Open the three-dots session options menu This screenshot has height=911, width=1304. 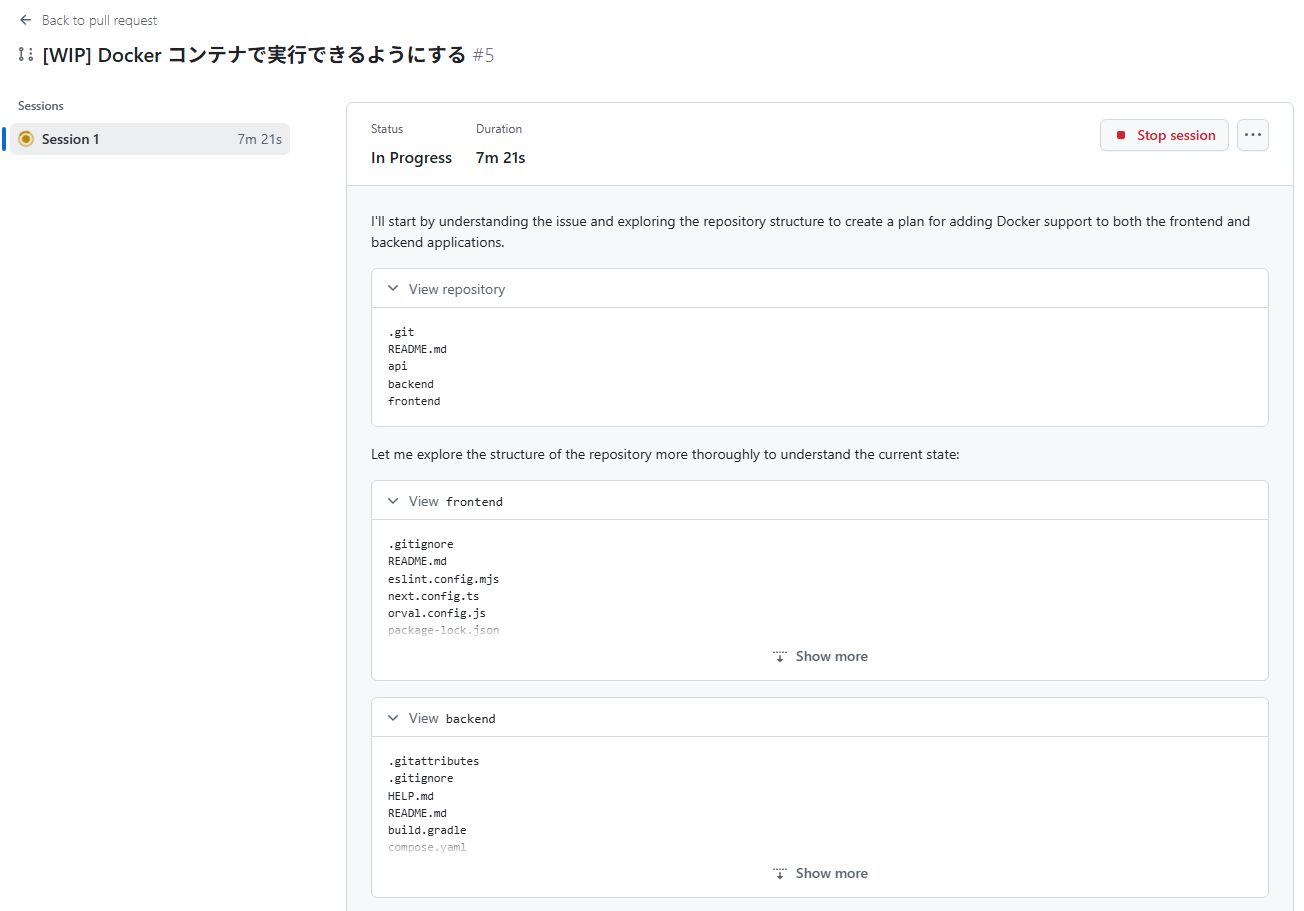1252,135
